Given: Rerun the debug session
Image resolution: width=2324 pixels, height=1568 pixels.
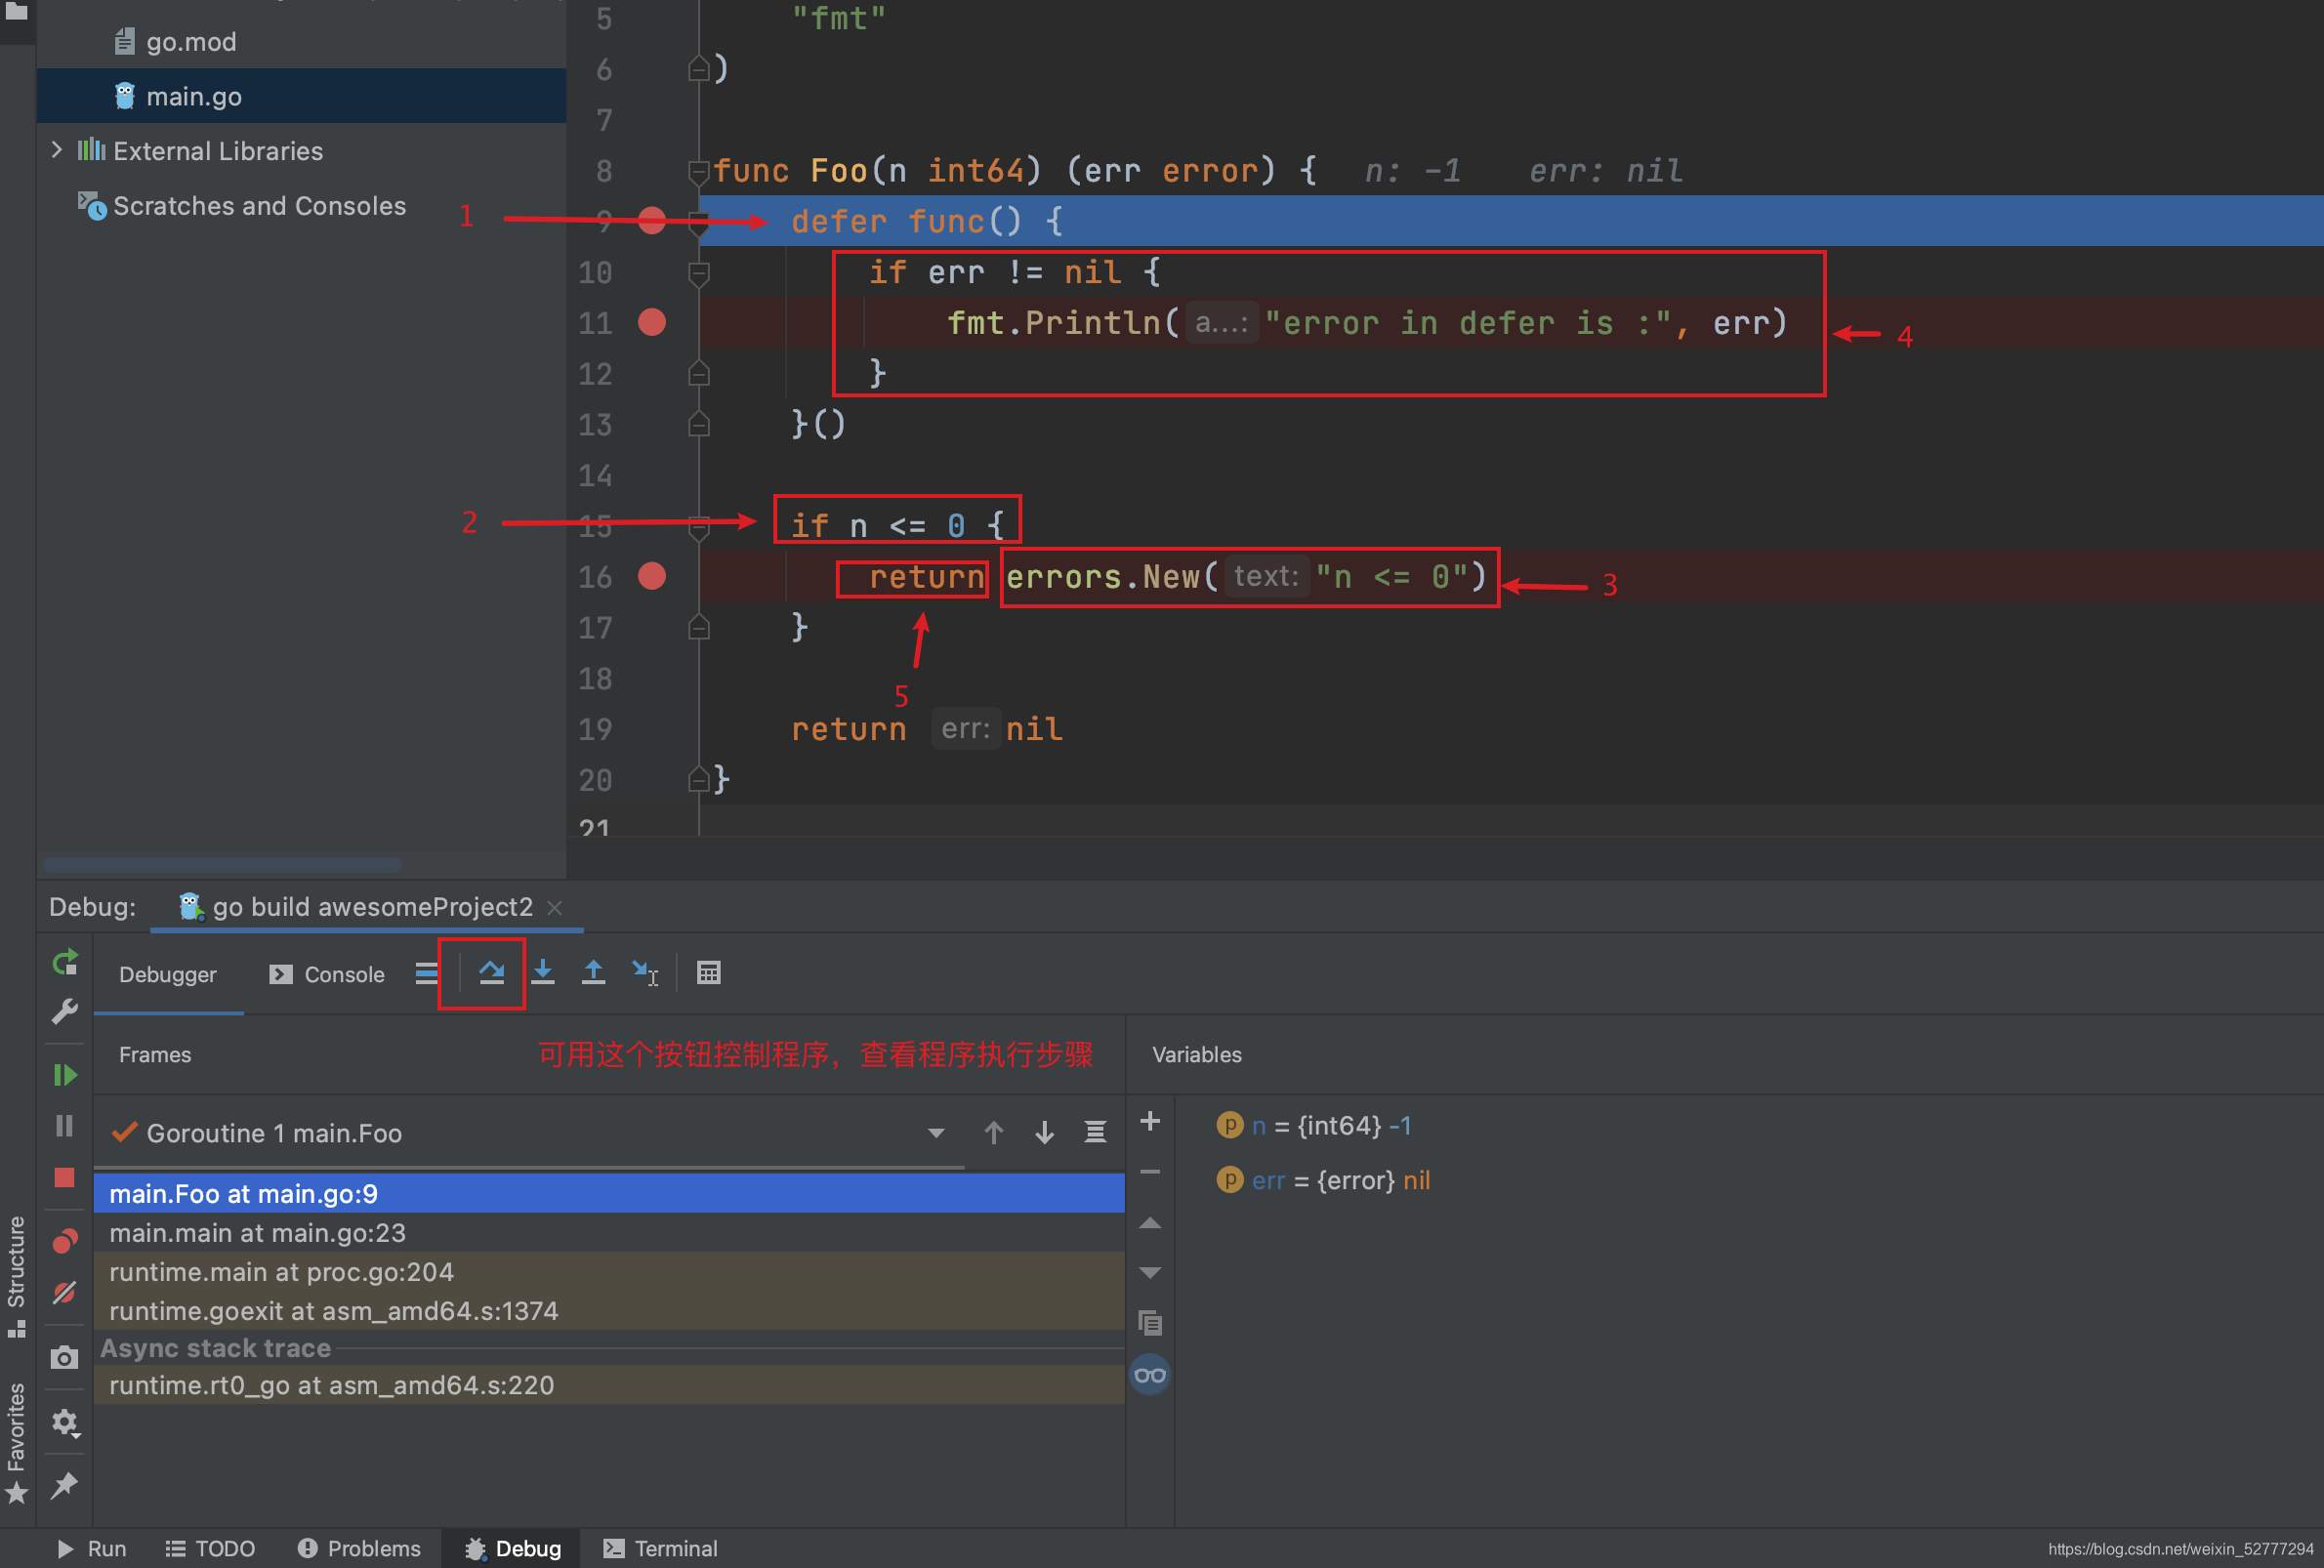Looking at the screenshot, I should click(65, 962).
